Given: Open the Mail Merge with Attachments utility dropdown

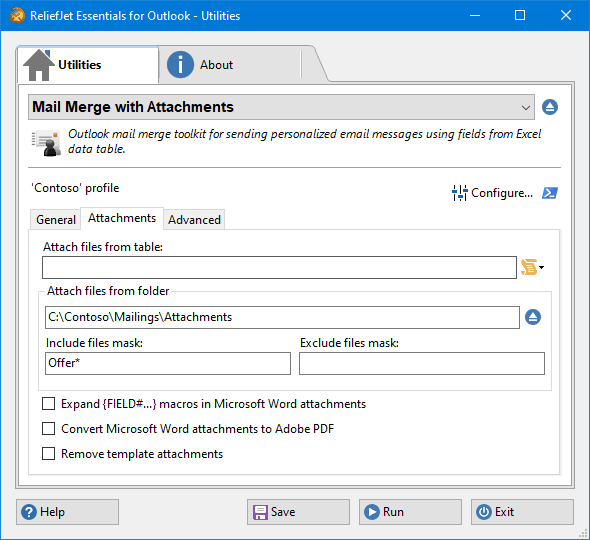Looking at the screenshot, I should tap(281, 107).
